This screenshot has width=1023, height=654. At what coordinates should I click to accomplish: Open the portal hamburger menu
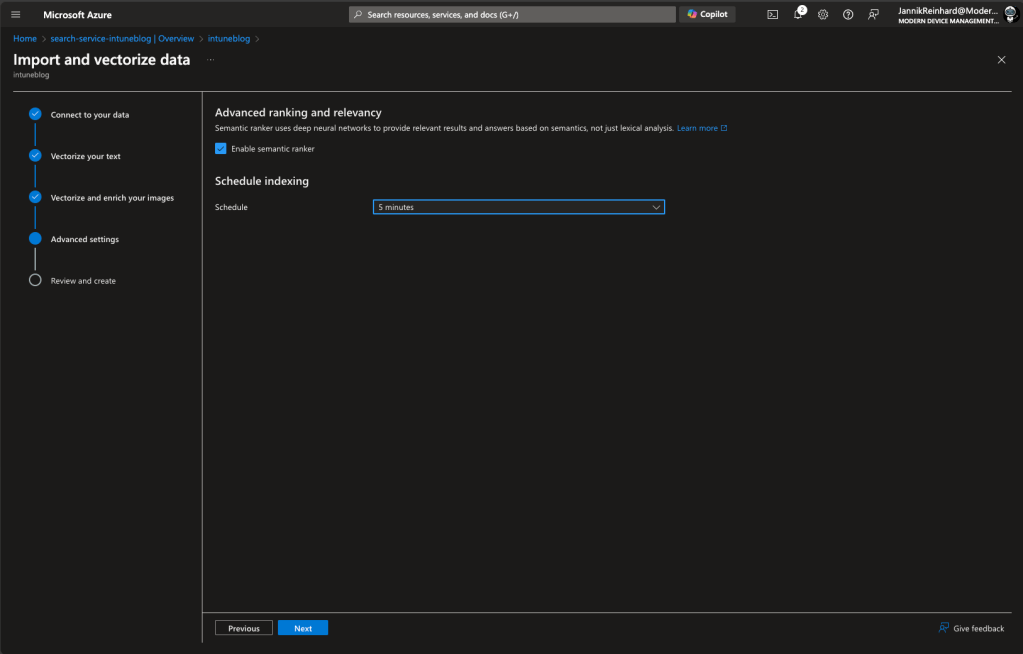(15, 14)
